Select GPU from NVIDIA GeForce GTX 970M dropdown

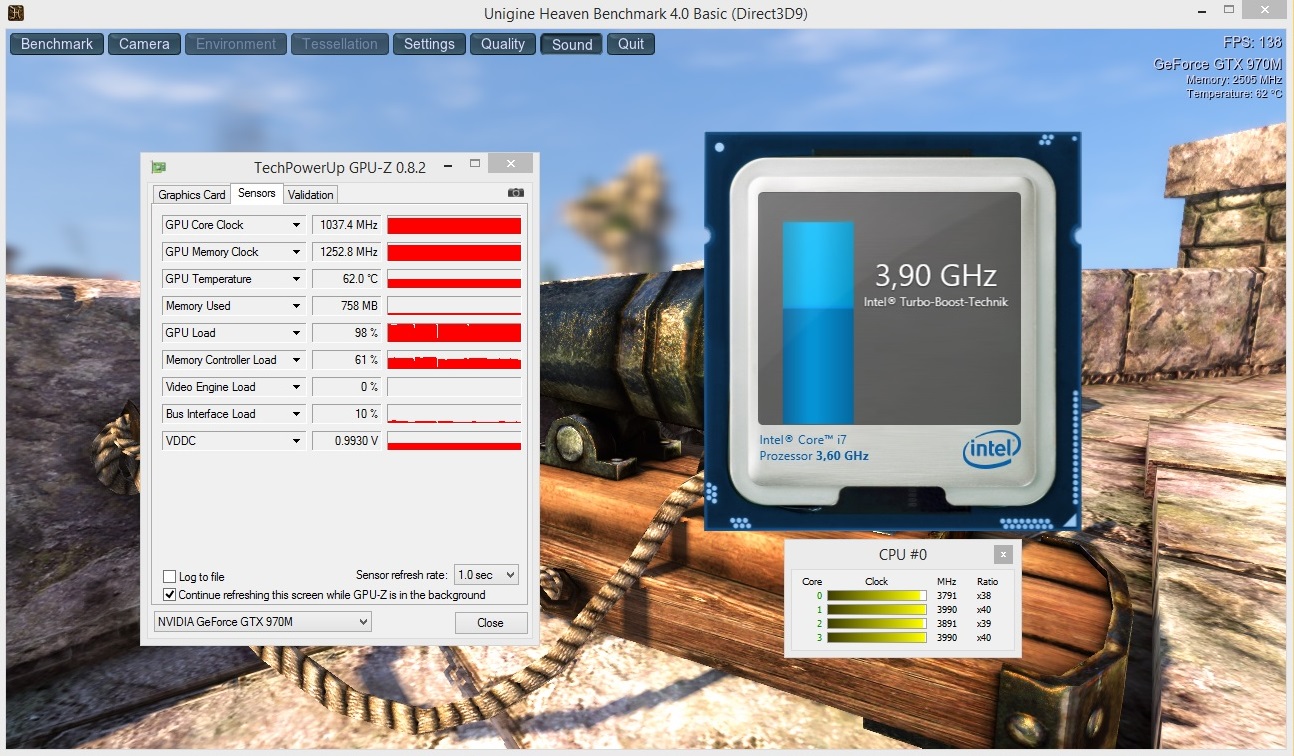click(262, 622)
